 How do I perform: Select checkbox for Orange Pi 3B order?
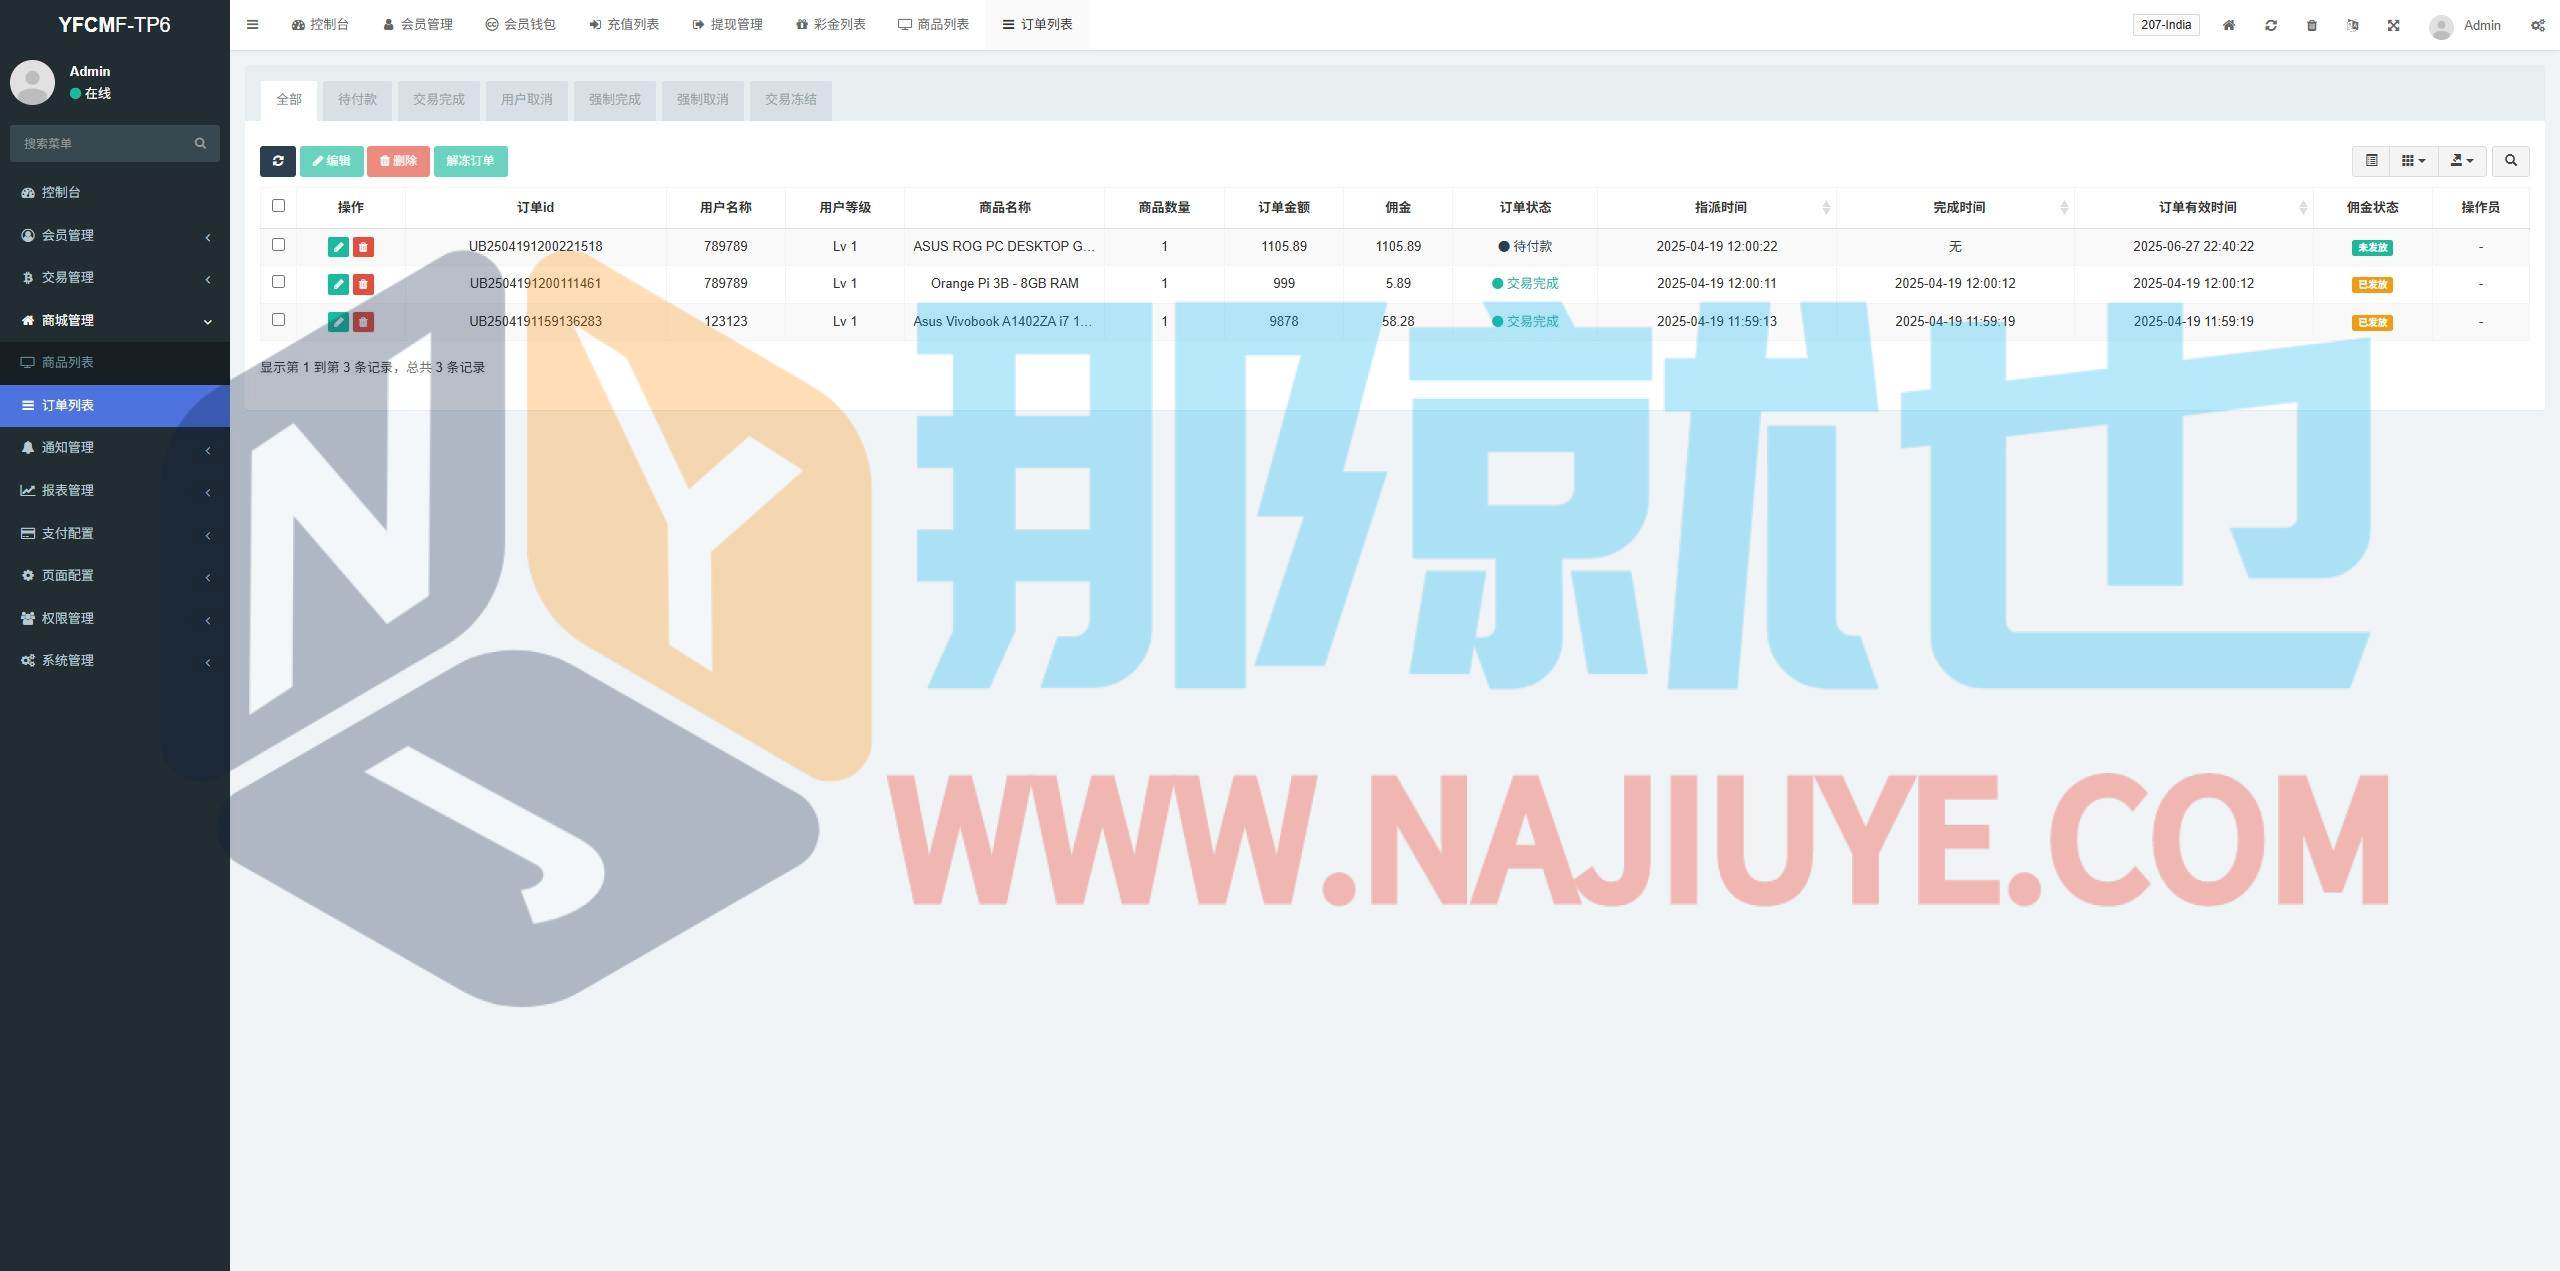(x=278, y=282)
